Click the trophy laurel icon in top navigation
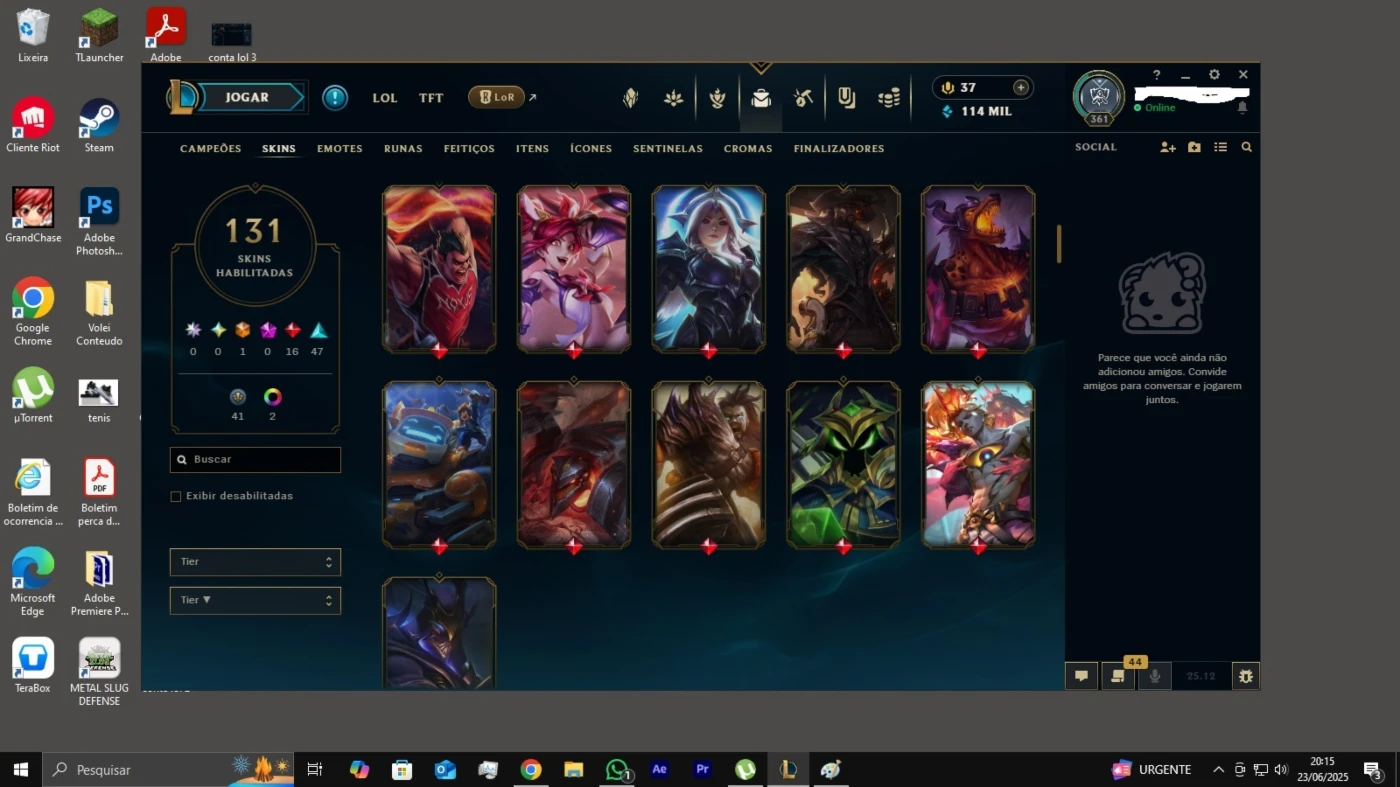Viewport: 1400px width, 787px height. pyautogui.click(x=717, y=98)
